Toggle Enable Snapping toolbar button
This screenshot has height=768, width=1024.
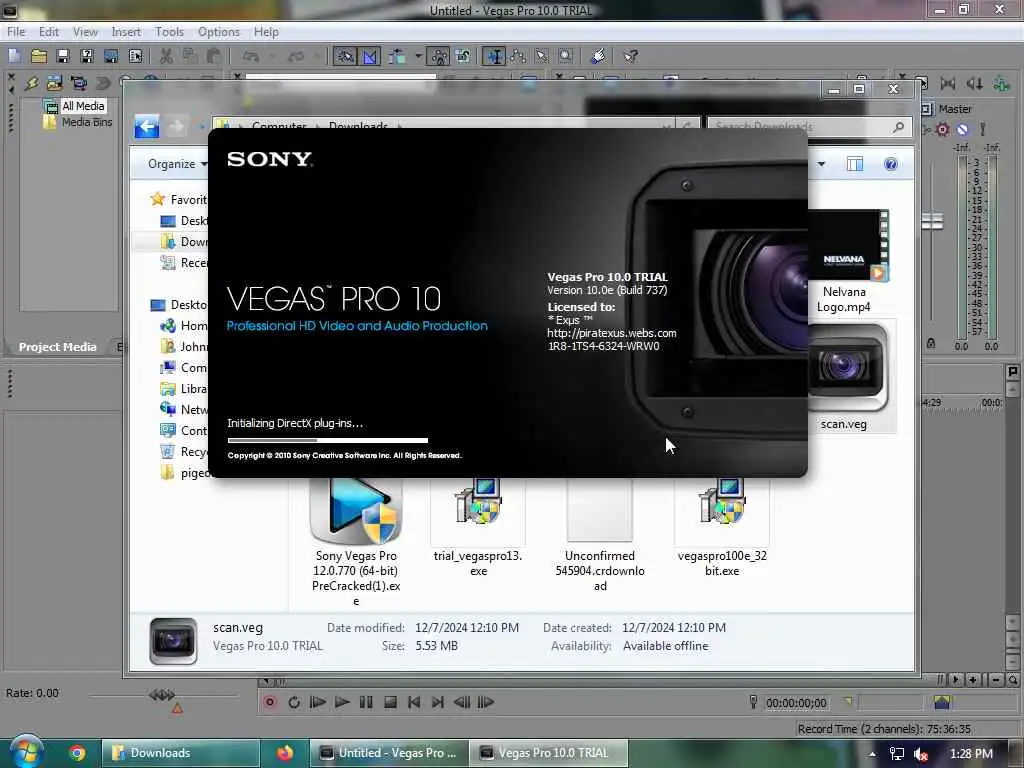(x=345, y=56)
